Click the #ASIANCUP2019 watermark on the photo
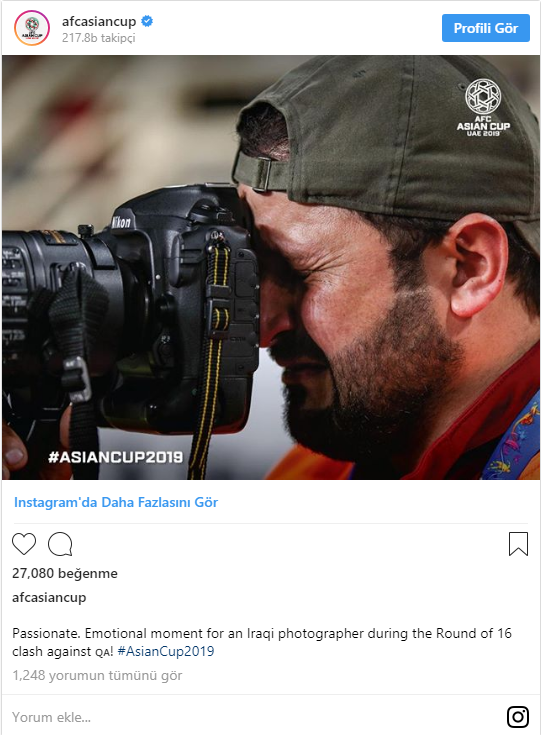This screenshot has width=545, height=735. (115, 457)
